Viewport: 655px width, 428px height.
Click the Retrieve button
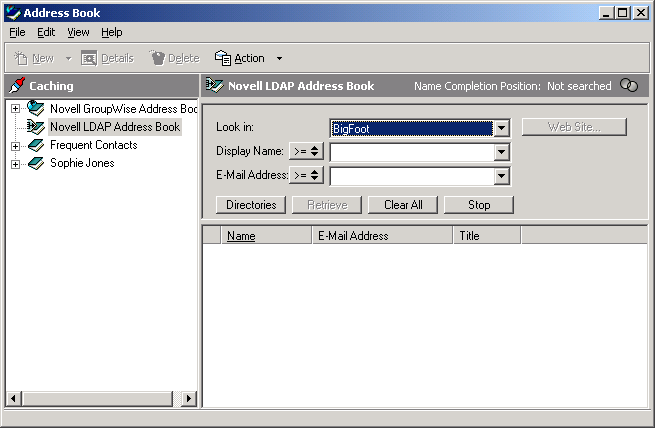[327, 205]
